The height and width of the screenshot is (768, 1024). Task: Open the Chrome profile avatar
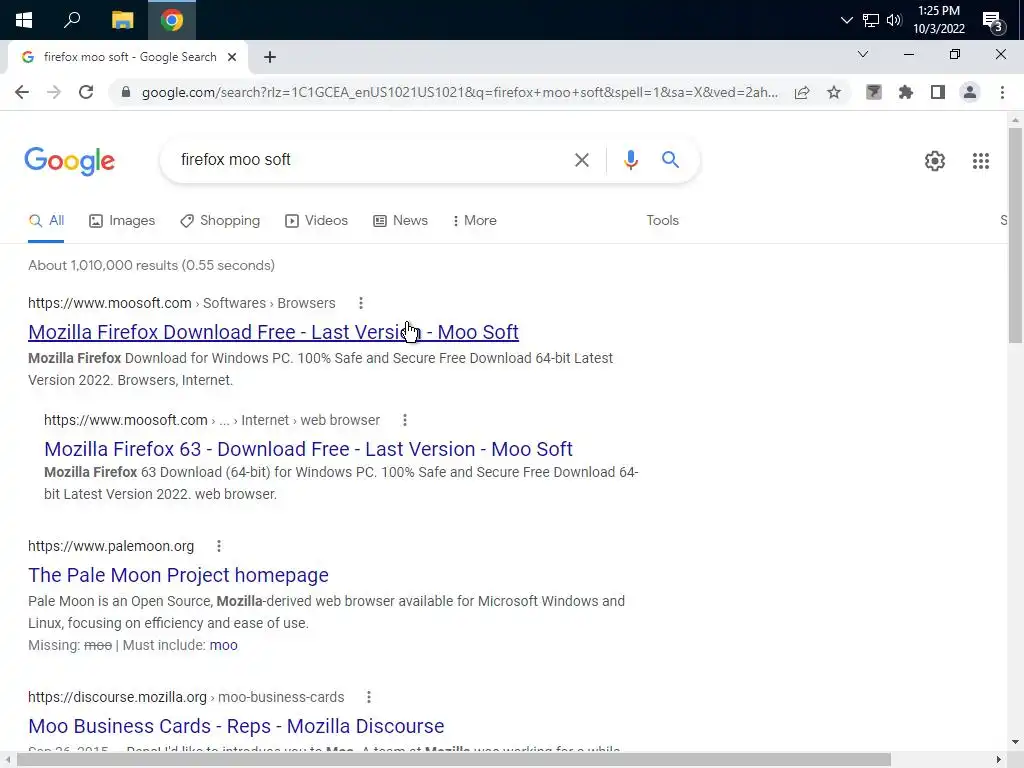(970, 92)
